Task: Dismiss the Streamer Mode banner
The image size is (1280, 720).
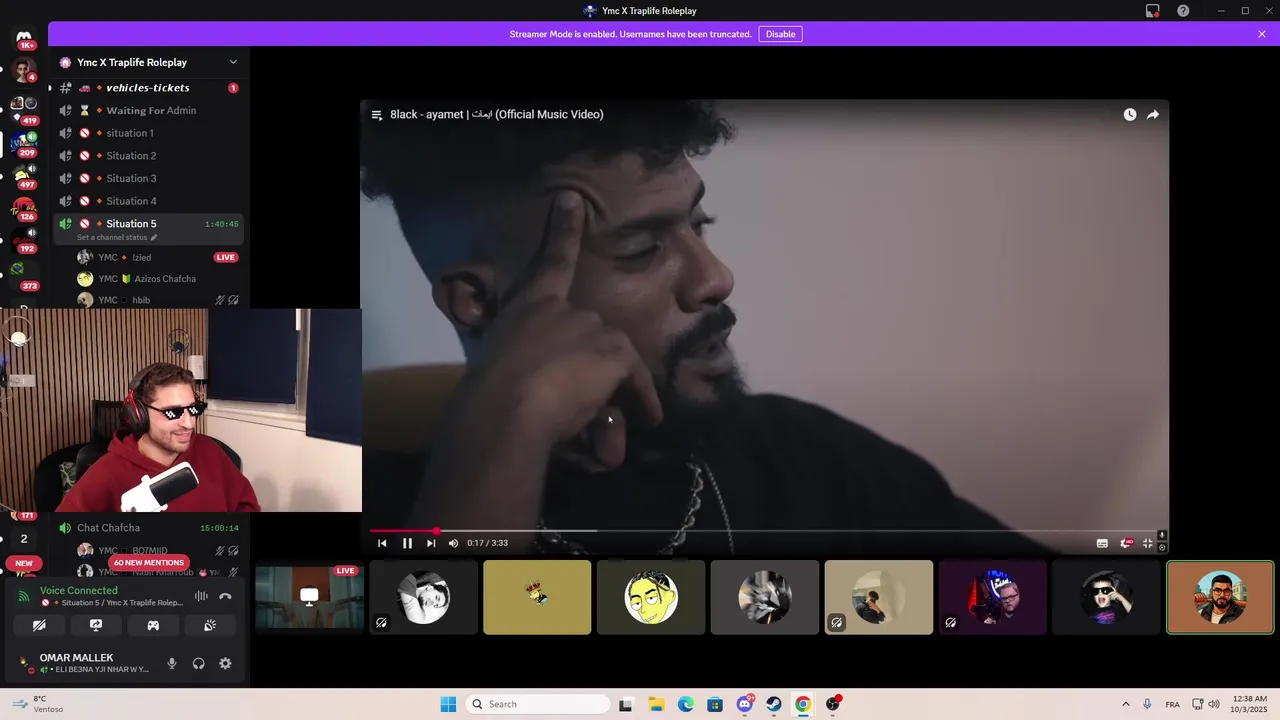Action: pyautogui.click(x=1262, y=34)
